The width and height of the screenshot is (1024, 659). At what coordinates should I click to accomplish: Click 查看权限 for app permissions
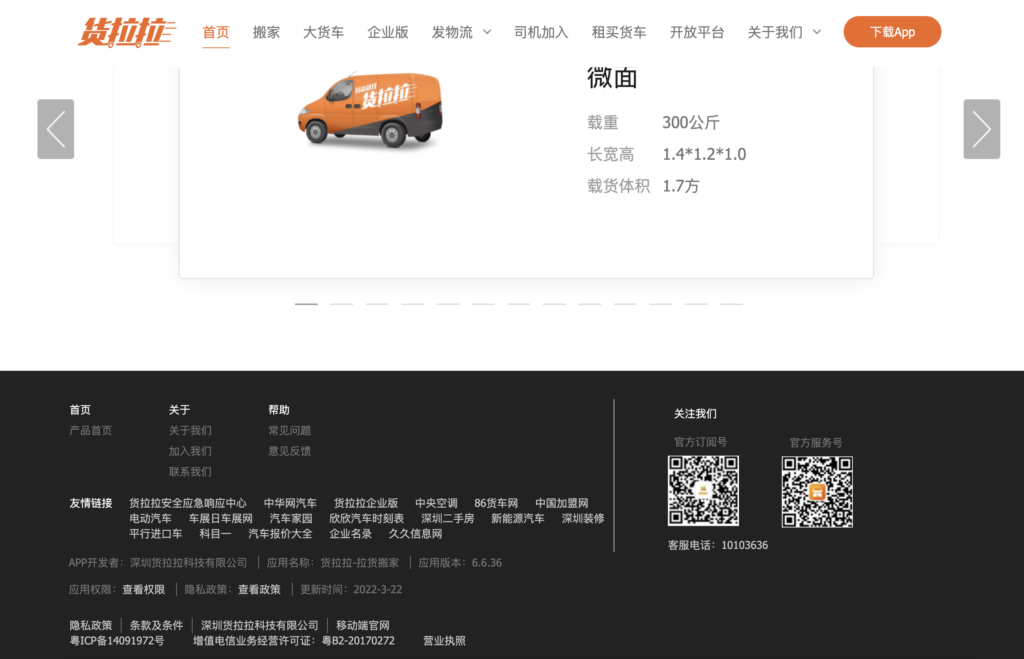[144, 590]
